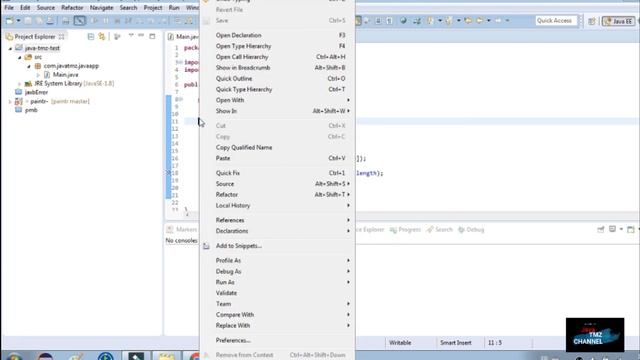The width and height of the screenshot is (640, 360).
Task: Click the Quick Access search field
Action: pyautogui.click(x=556, y=20)
